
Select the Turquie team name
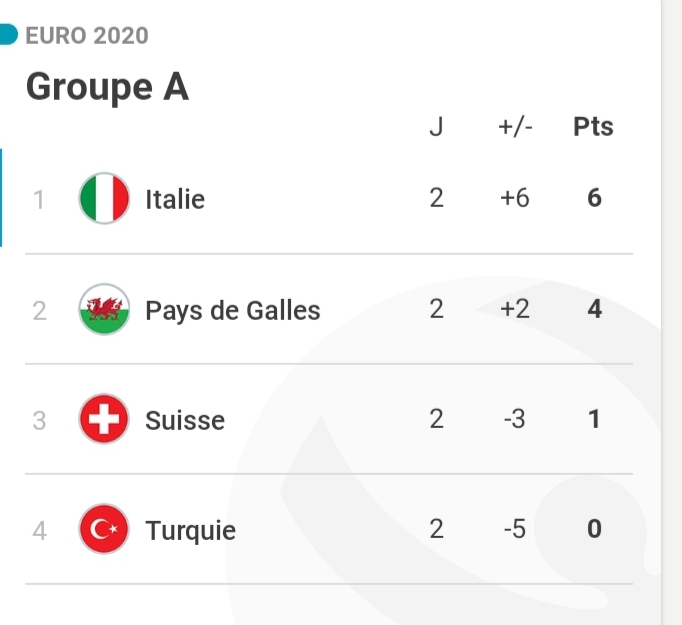(191, 530)
